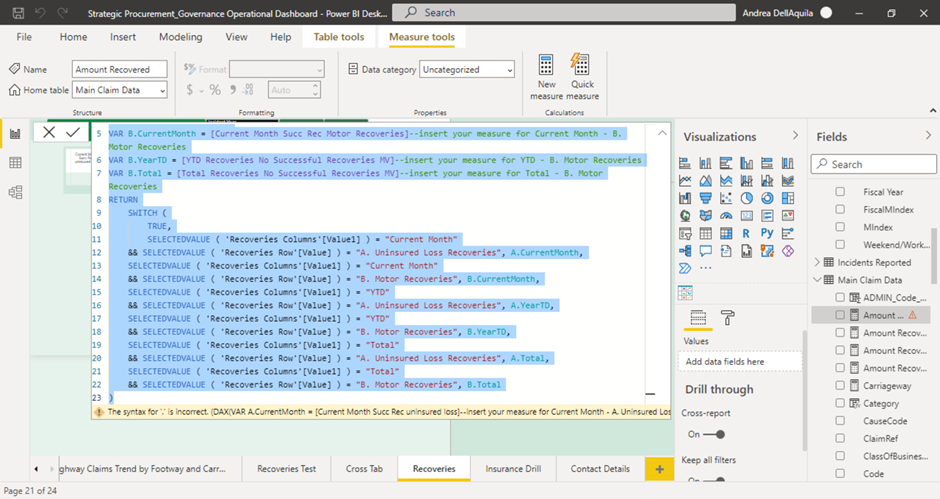Image resolution: width=940 pixels, height=499 pixels.
Task: Choose the Map globe visual
Action: click(685, 215)
